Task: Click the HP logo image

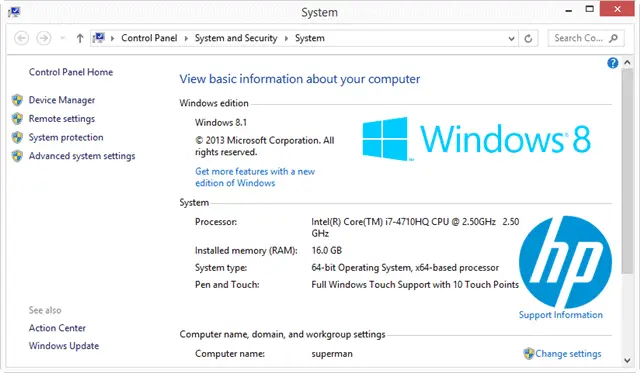Action: [565, 262]
